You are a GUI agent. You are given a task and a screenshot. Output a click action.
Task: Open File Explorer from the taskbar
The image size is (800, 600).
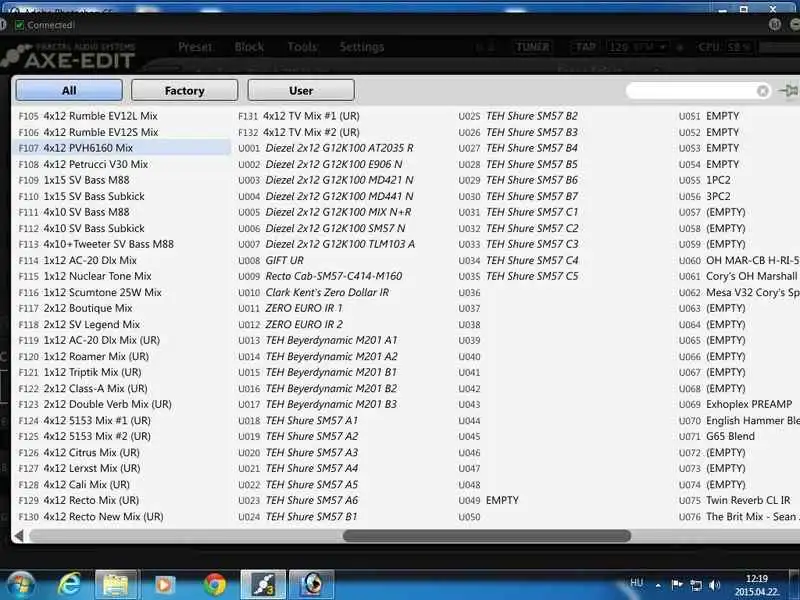[x=116, y=585]
